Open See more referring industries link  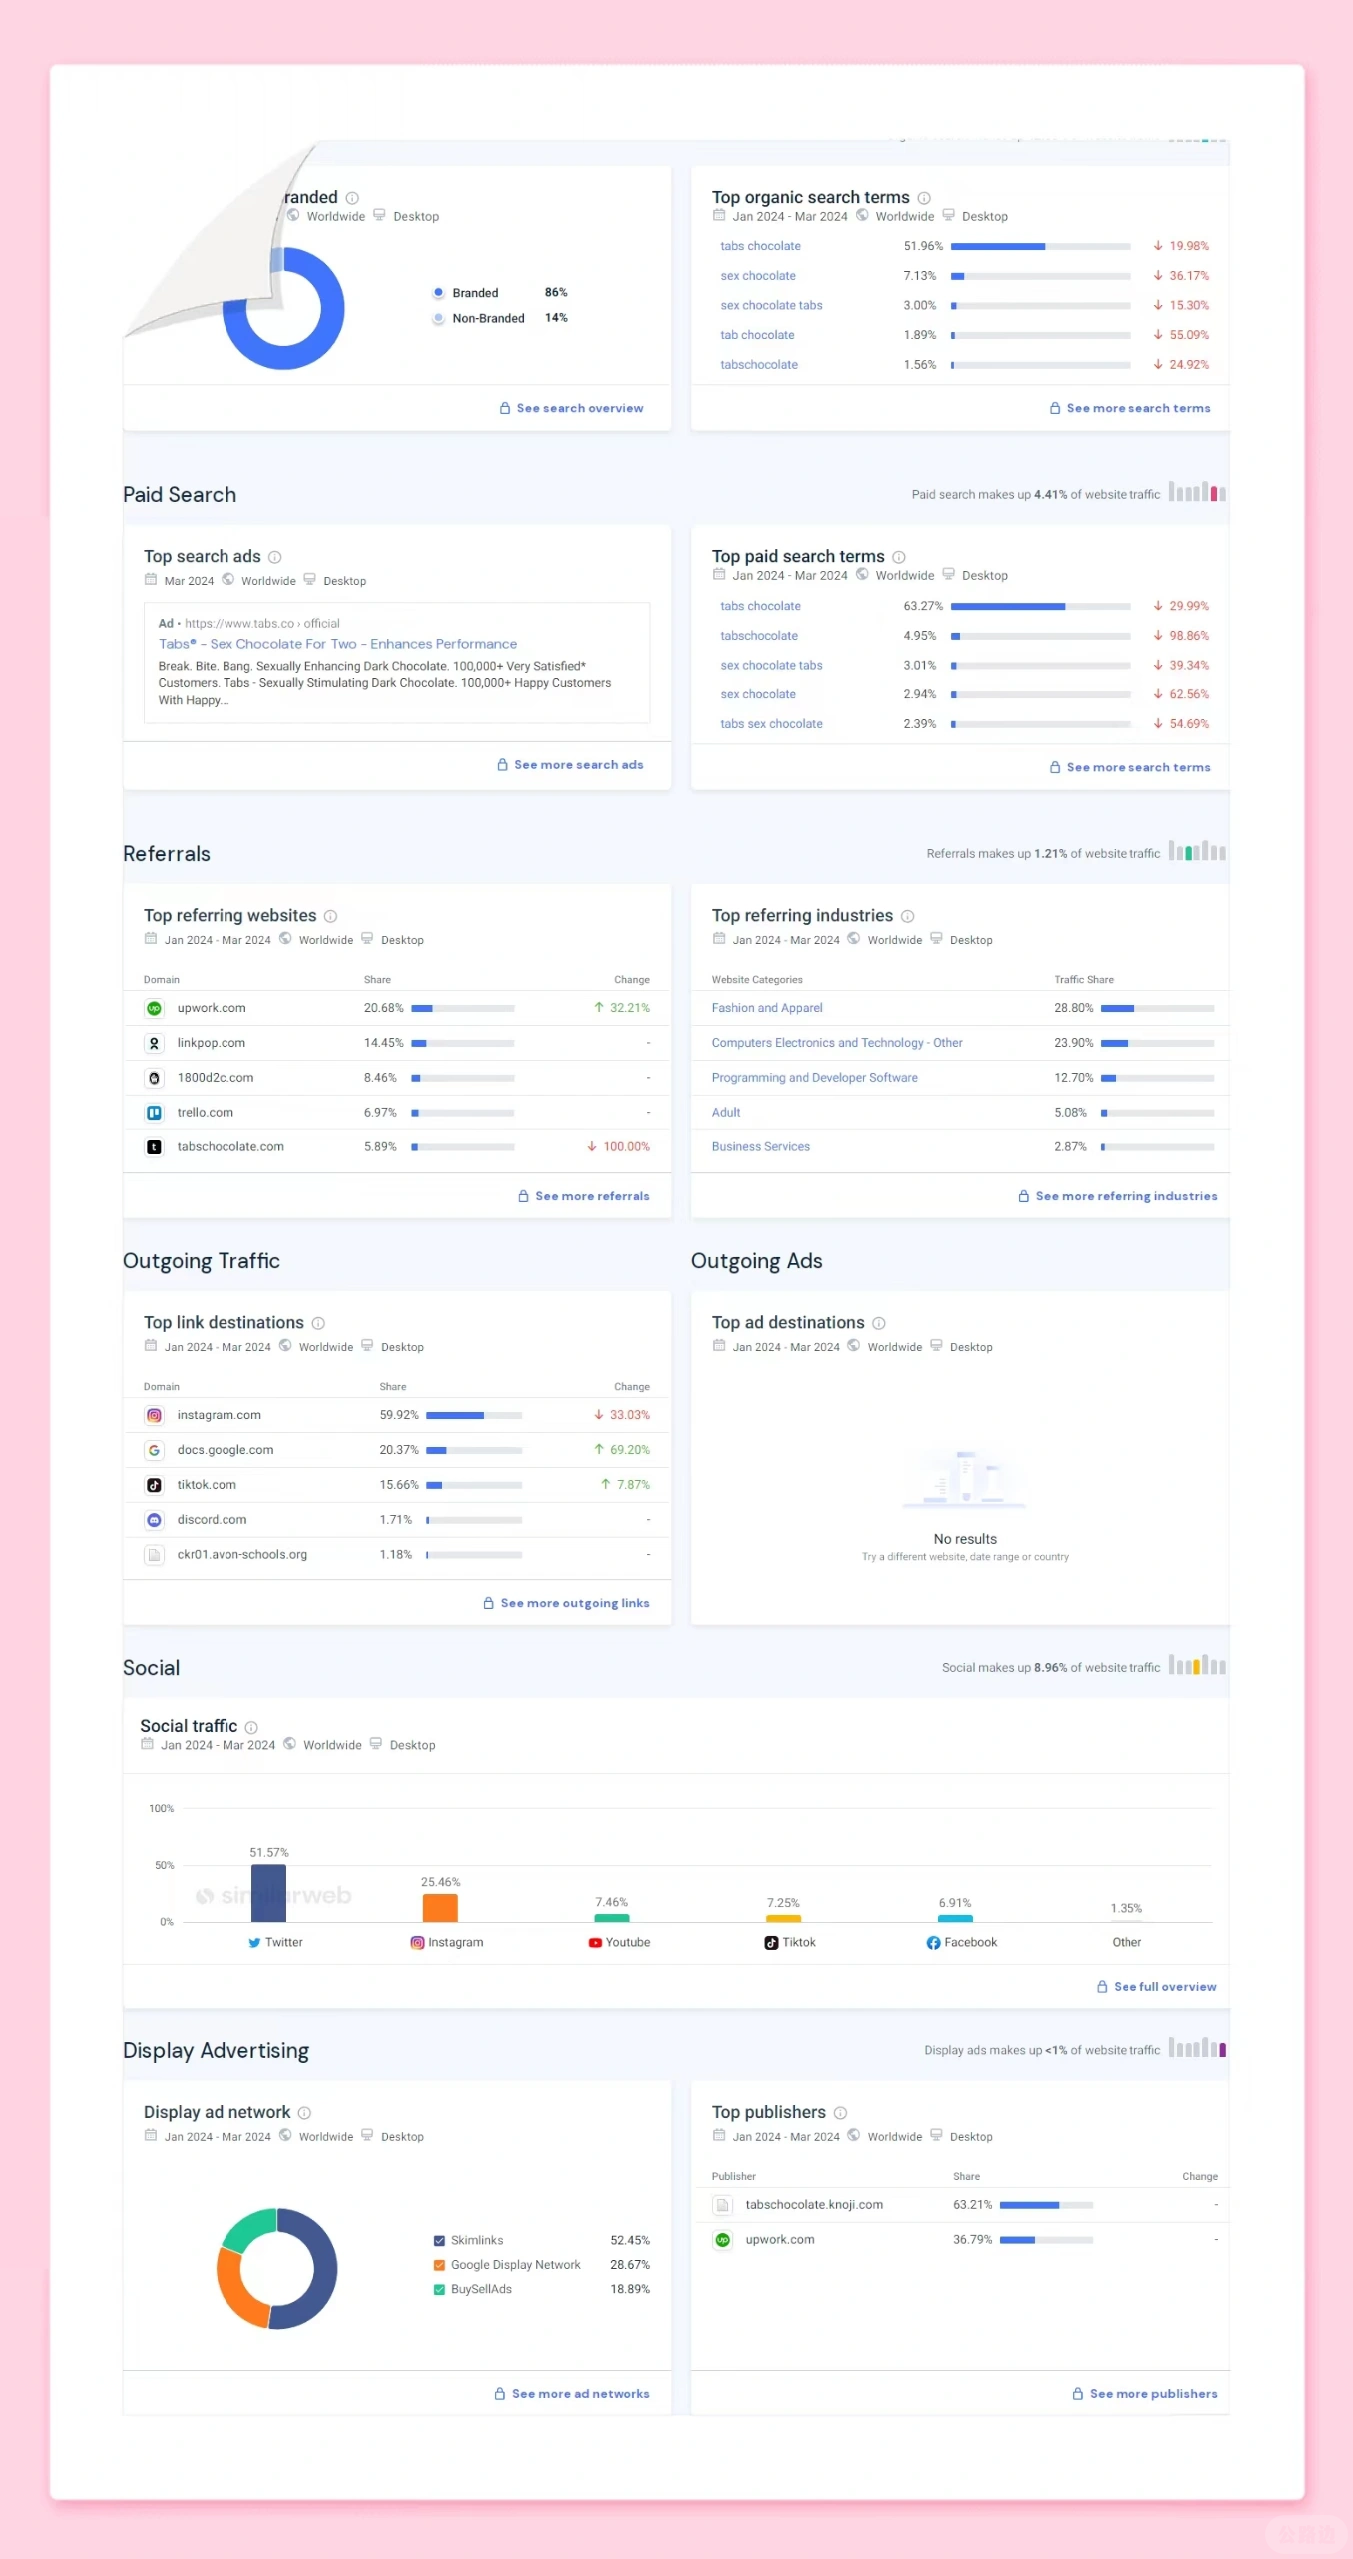click(x=1118, y=1196)
